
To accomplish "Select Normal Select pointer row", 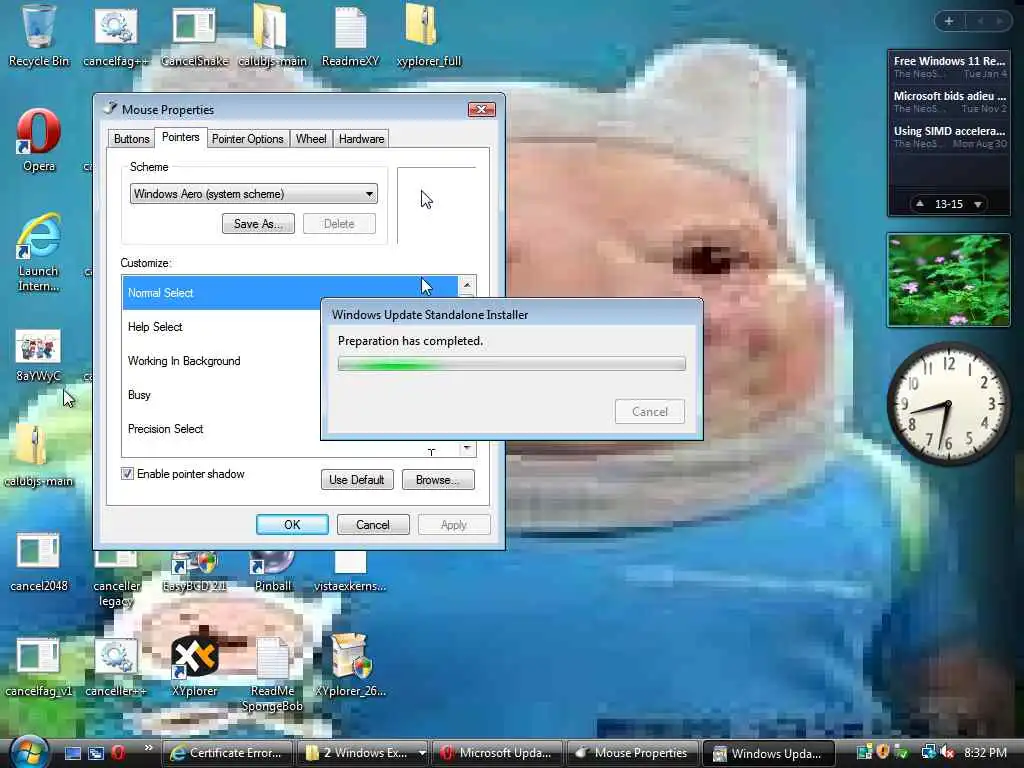I will (x=290, y=293).
